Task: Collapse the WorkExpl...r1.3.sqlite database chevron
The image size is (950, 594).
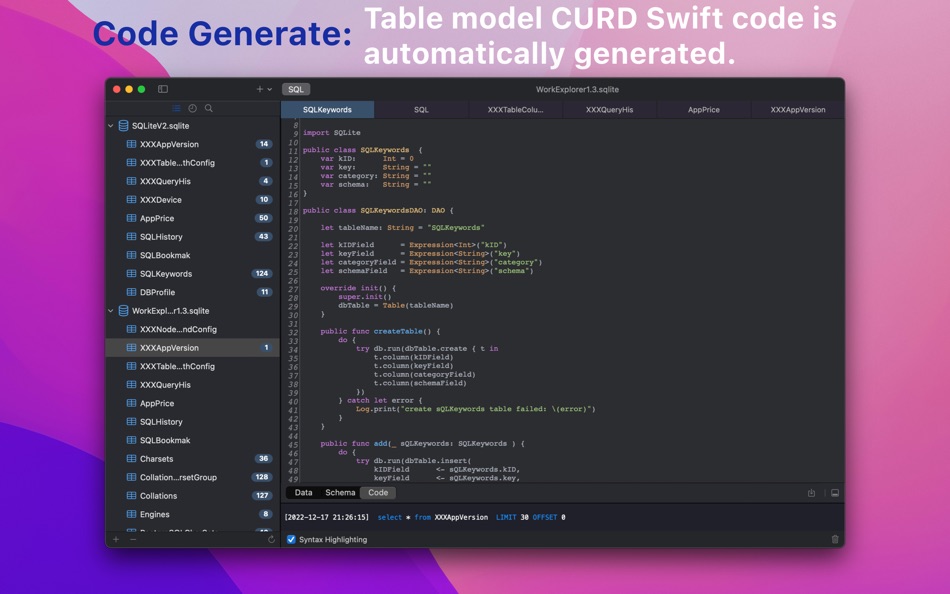Action: pyautogui.click(x=110, y=311)
